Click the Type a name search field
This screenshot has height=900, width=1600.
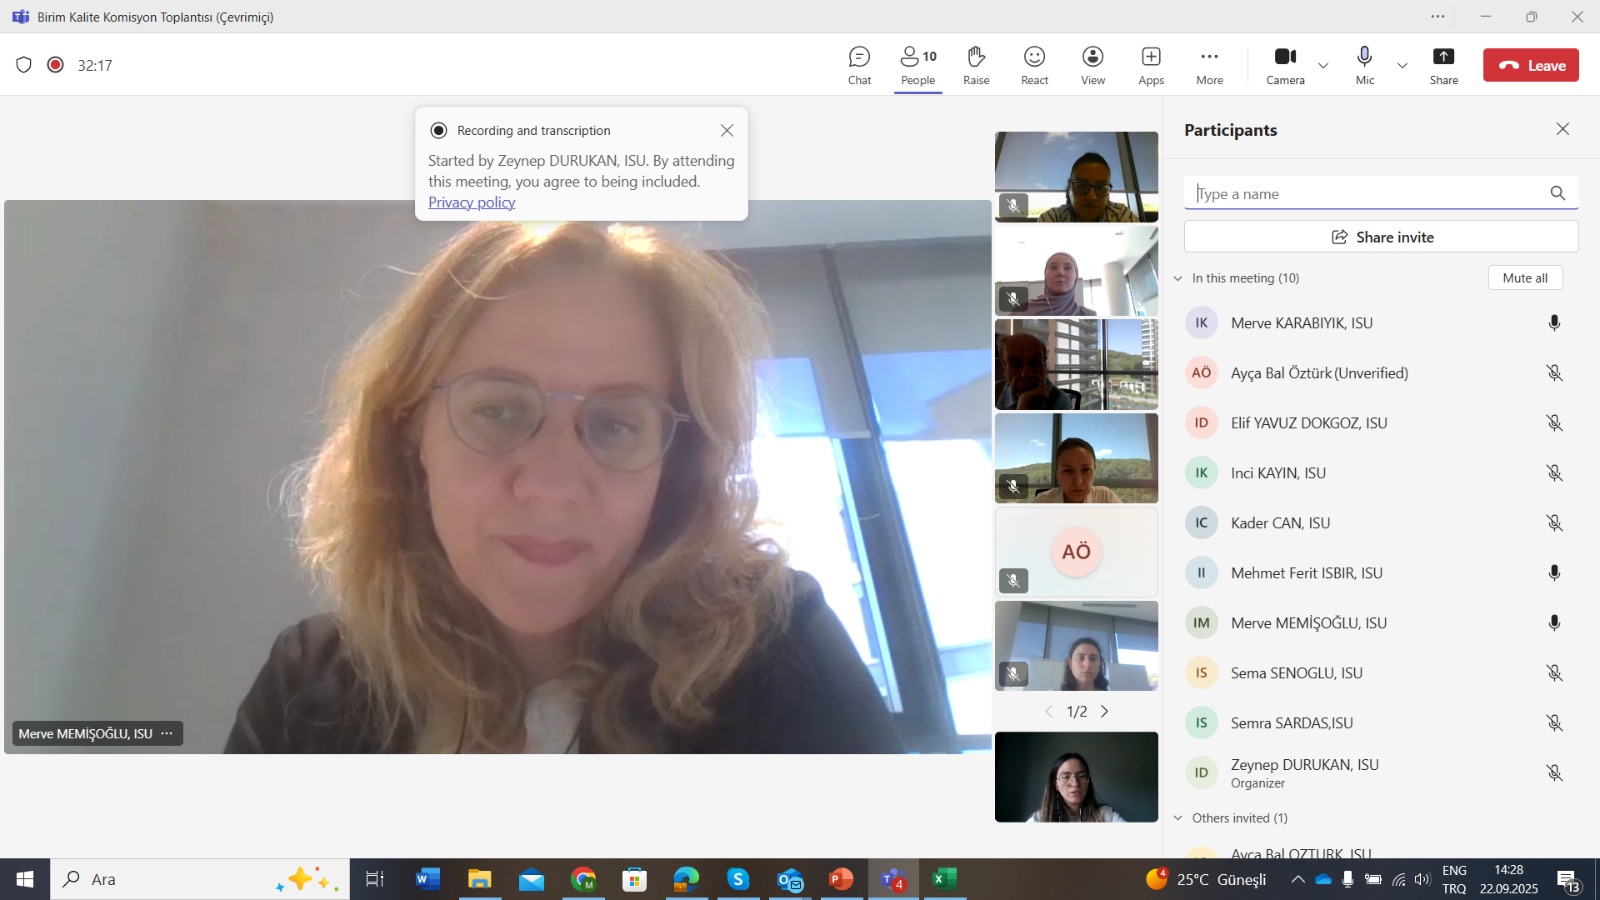tap(1368, 194)
